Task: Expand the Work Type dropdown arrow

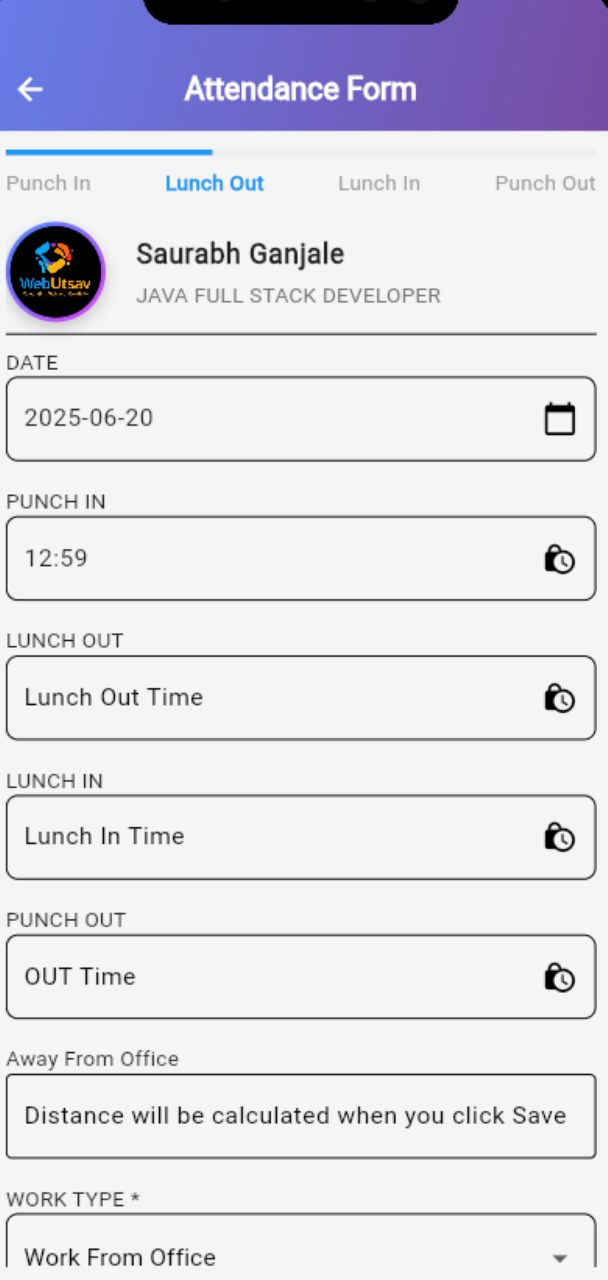Action: tap(560, 1258)
